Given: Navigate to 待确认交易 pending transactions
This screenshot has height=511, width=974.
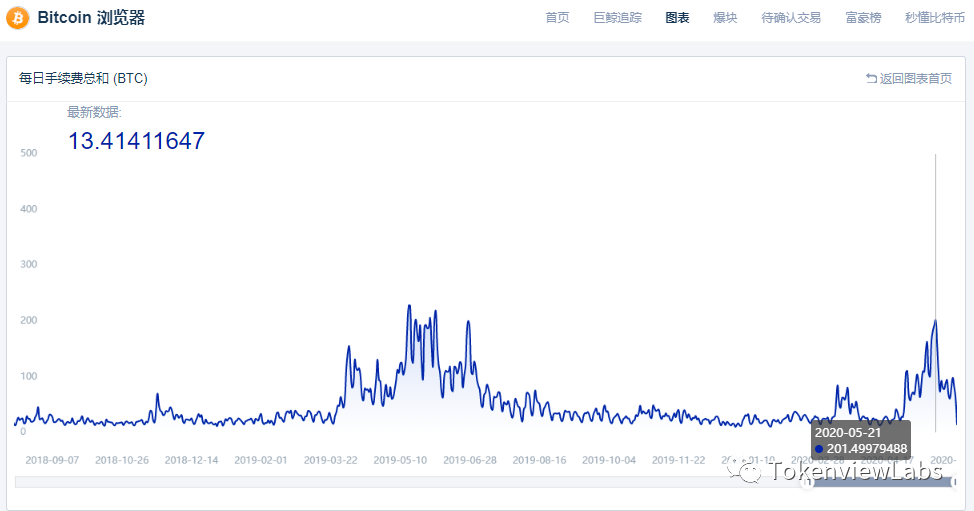Looking at the screenshot, I should pos(791,18).
